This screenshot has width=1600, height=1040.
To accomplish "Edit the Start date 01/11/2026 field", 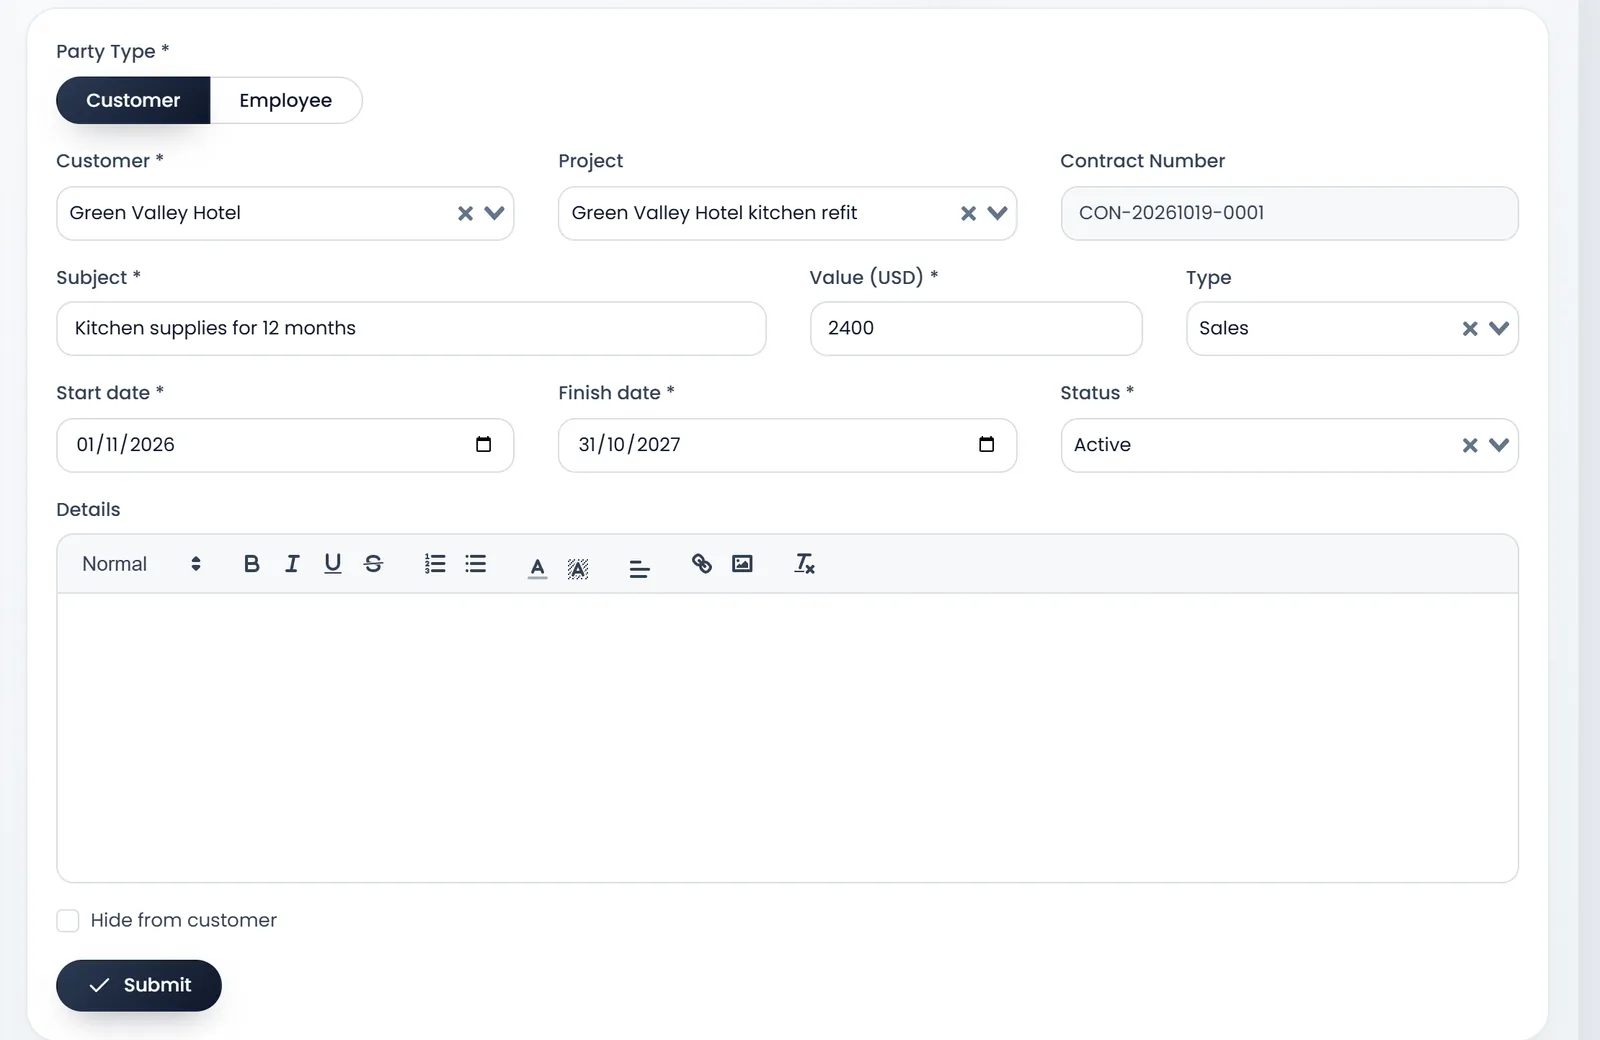I will 285,445.
